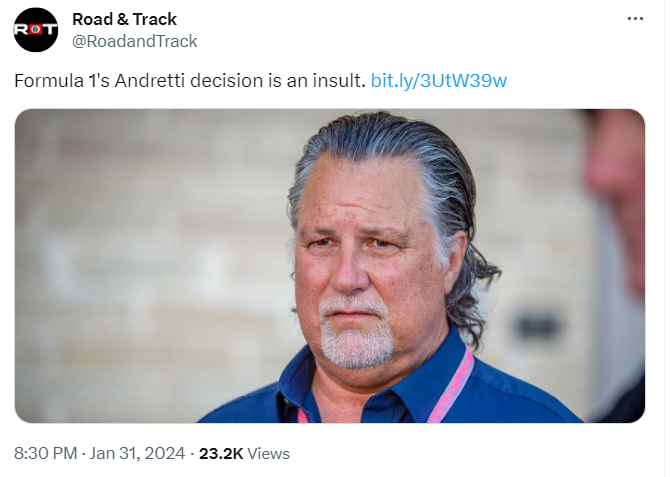Open the Road & Track display name profile
The height and width of the screenshot is (477, 670).
[124, 19]
